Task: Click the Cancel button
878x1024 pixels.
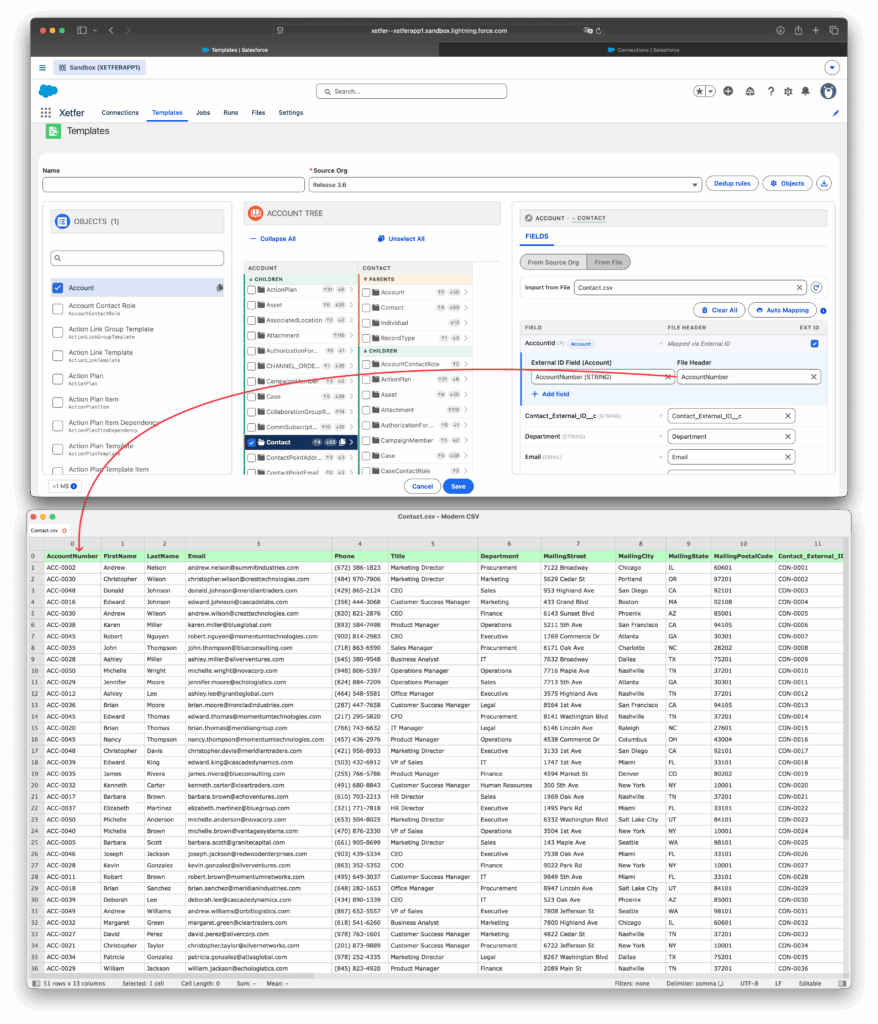Action: click(x=422, y=486)
